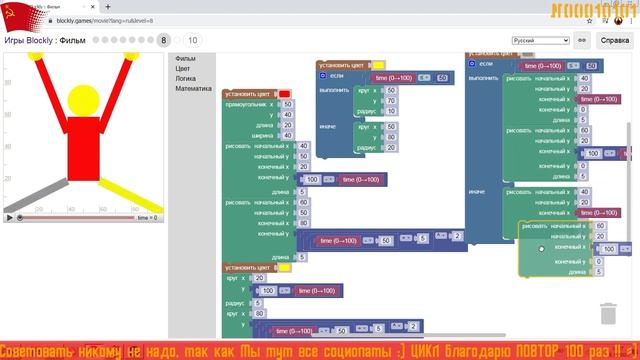
Task: Open the Справка help button
Action: point(615,40)
